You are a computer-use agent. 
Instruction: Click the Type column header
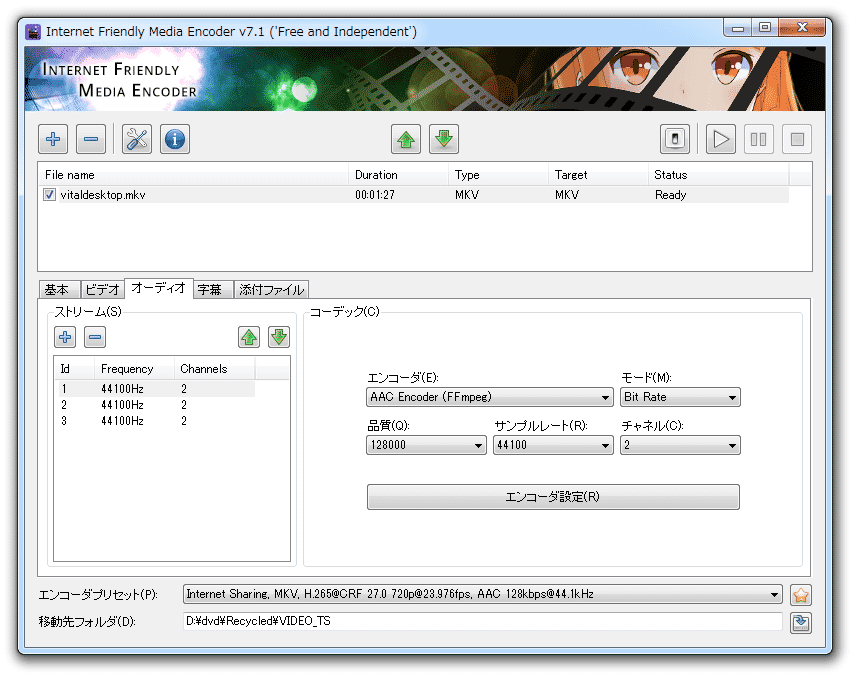point(498,175)
